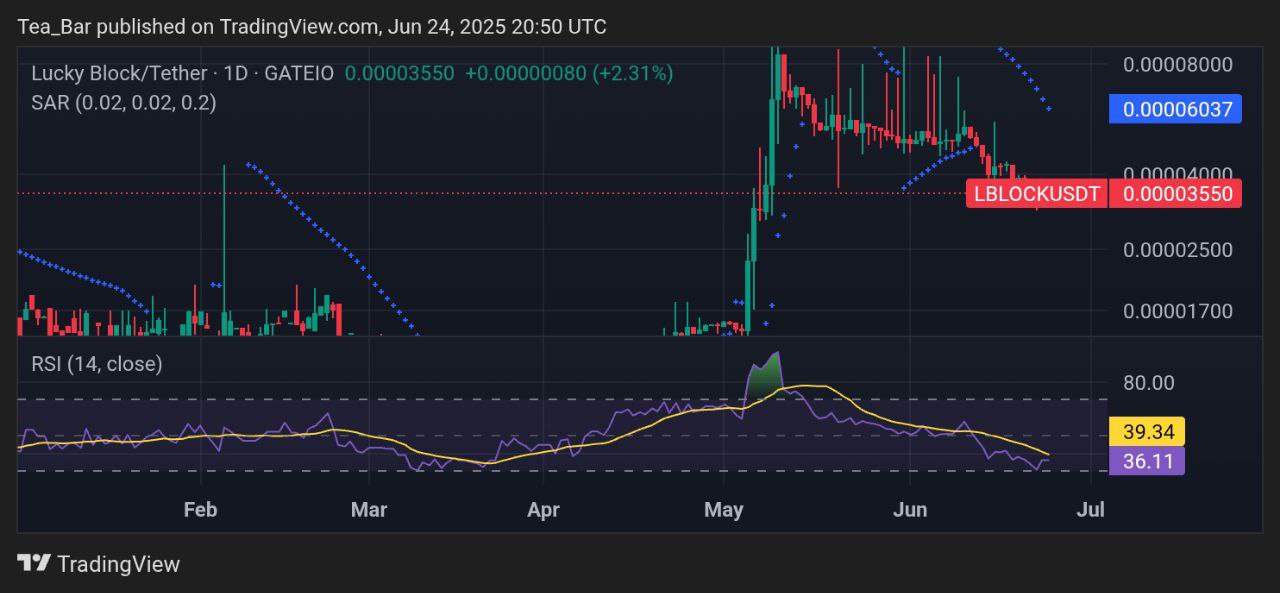This screenshot has width=1280, height=593.
Task: Click the May label on time axis
Action: [x=724, y=510]
